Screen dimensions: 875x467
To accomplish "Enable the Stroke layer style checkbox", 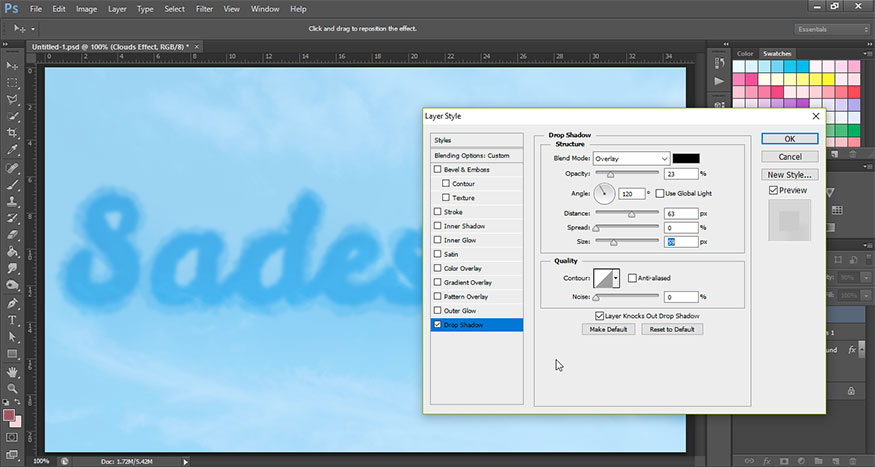I will tap(437, 212).
